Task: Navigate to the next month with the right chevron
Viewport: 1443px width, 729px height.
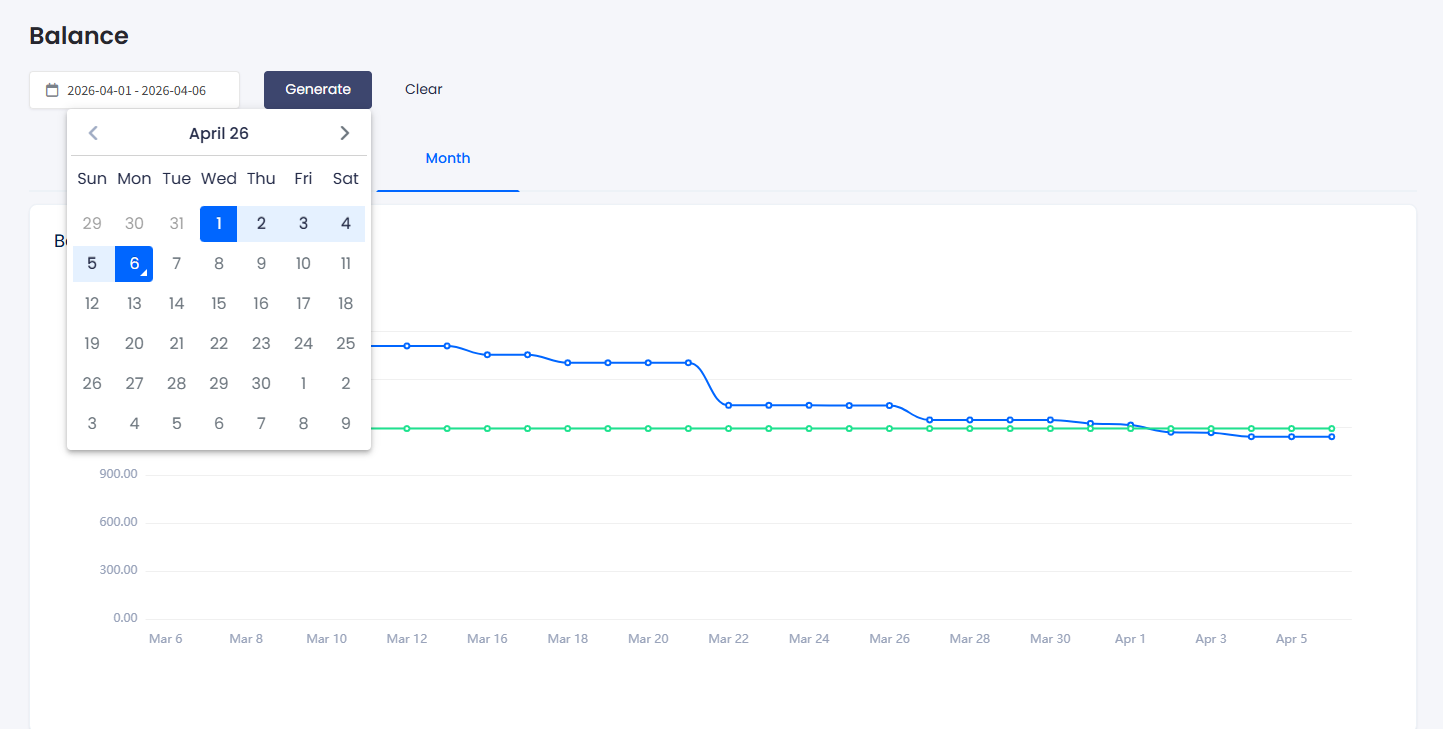Action: pyautogui.click(x=345, y=132)
